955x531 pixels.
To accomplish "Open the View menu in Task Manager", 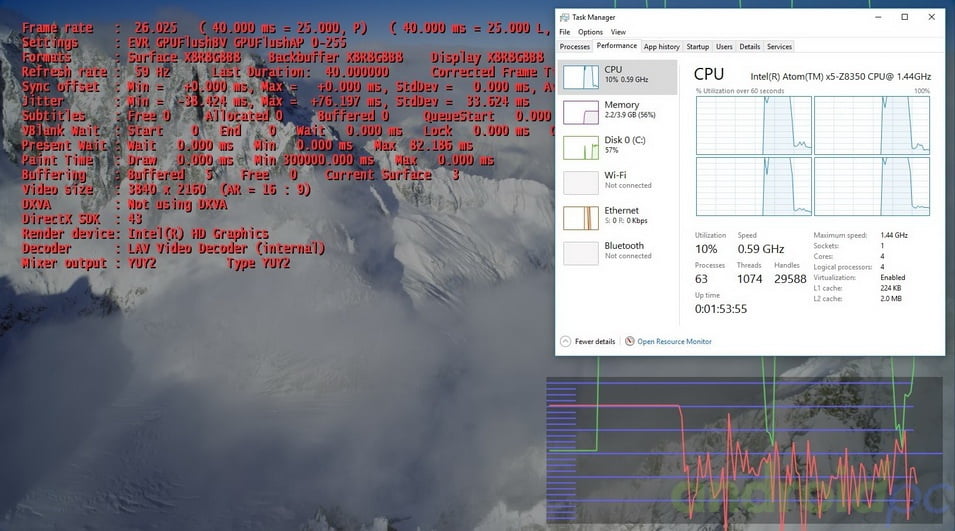I will (618, 32).
